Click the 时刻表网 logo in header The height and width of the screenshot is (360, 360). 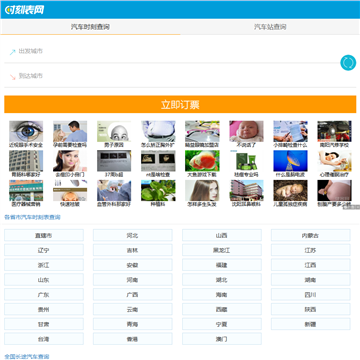click(24, 10)
